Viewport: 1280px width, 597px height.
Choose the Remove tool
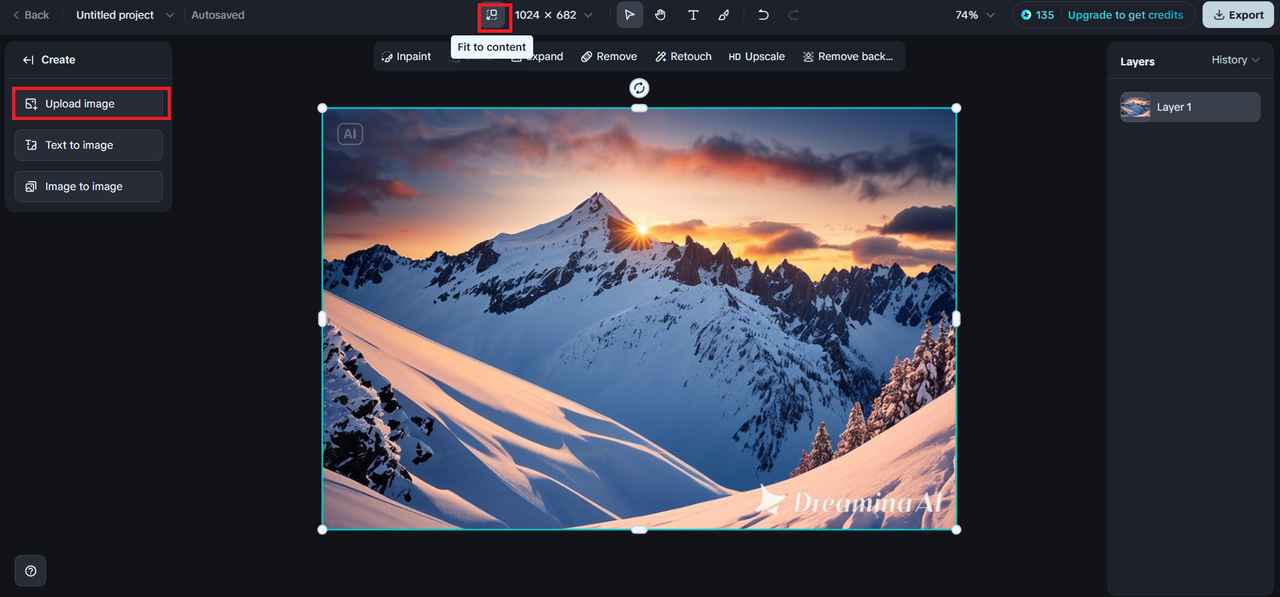pos(609,57)
